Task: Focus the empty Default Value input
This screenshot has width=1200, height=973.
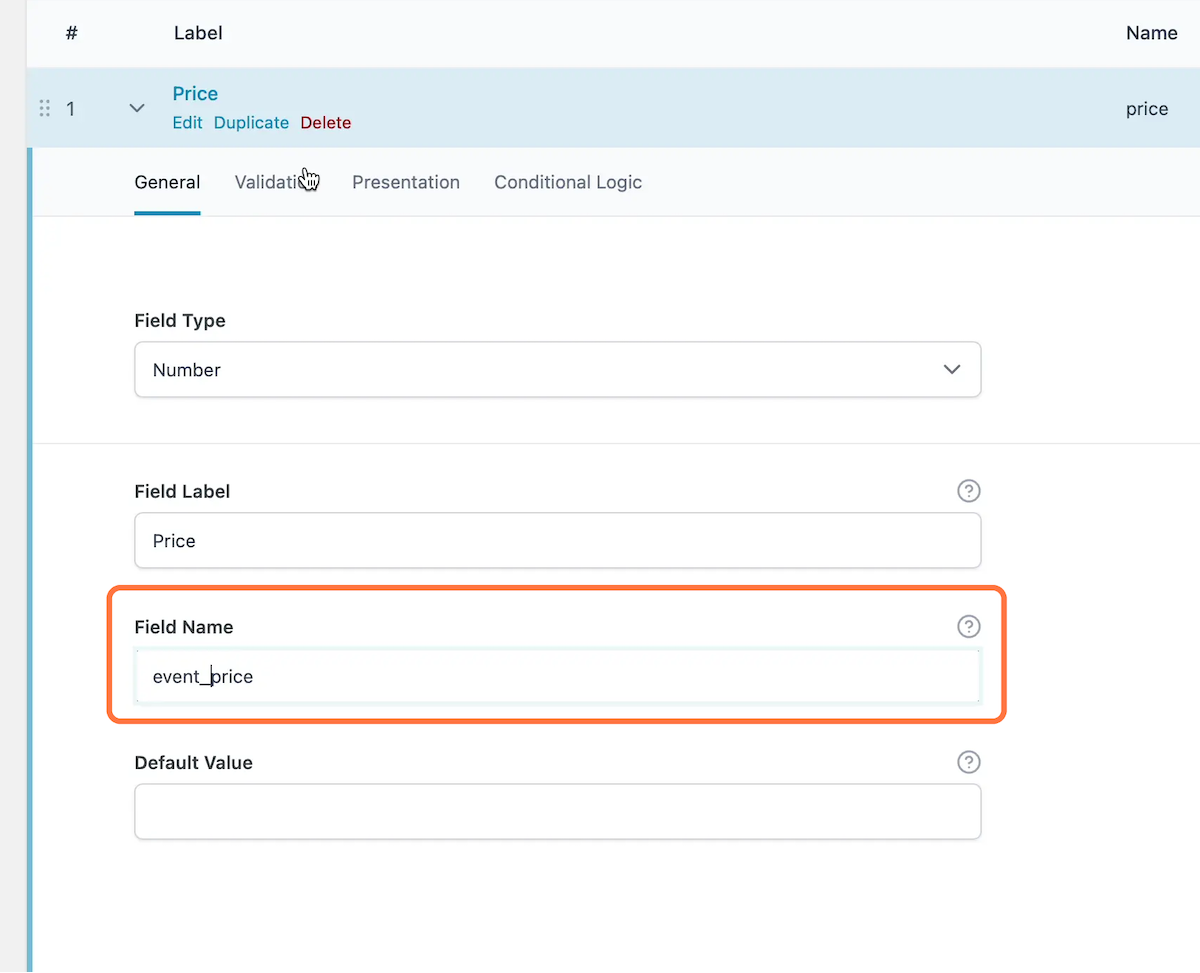Action: point(557,811)
